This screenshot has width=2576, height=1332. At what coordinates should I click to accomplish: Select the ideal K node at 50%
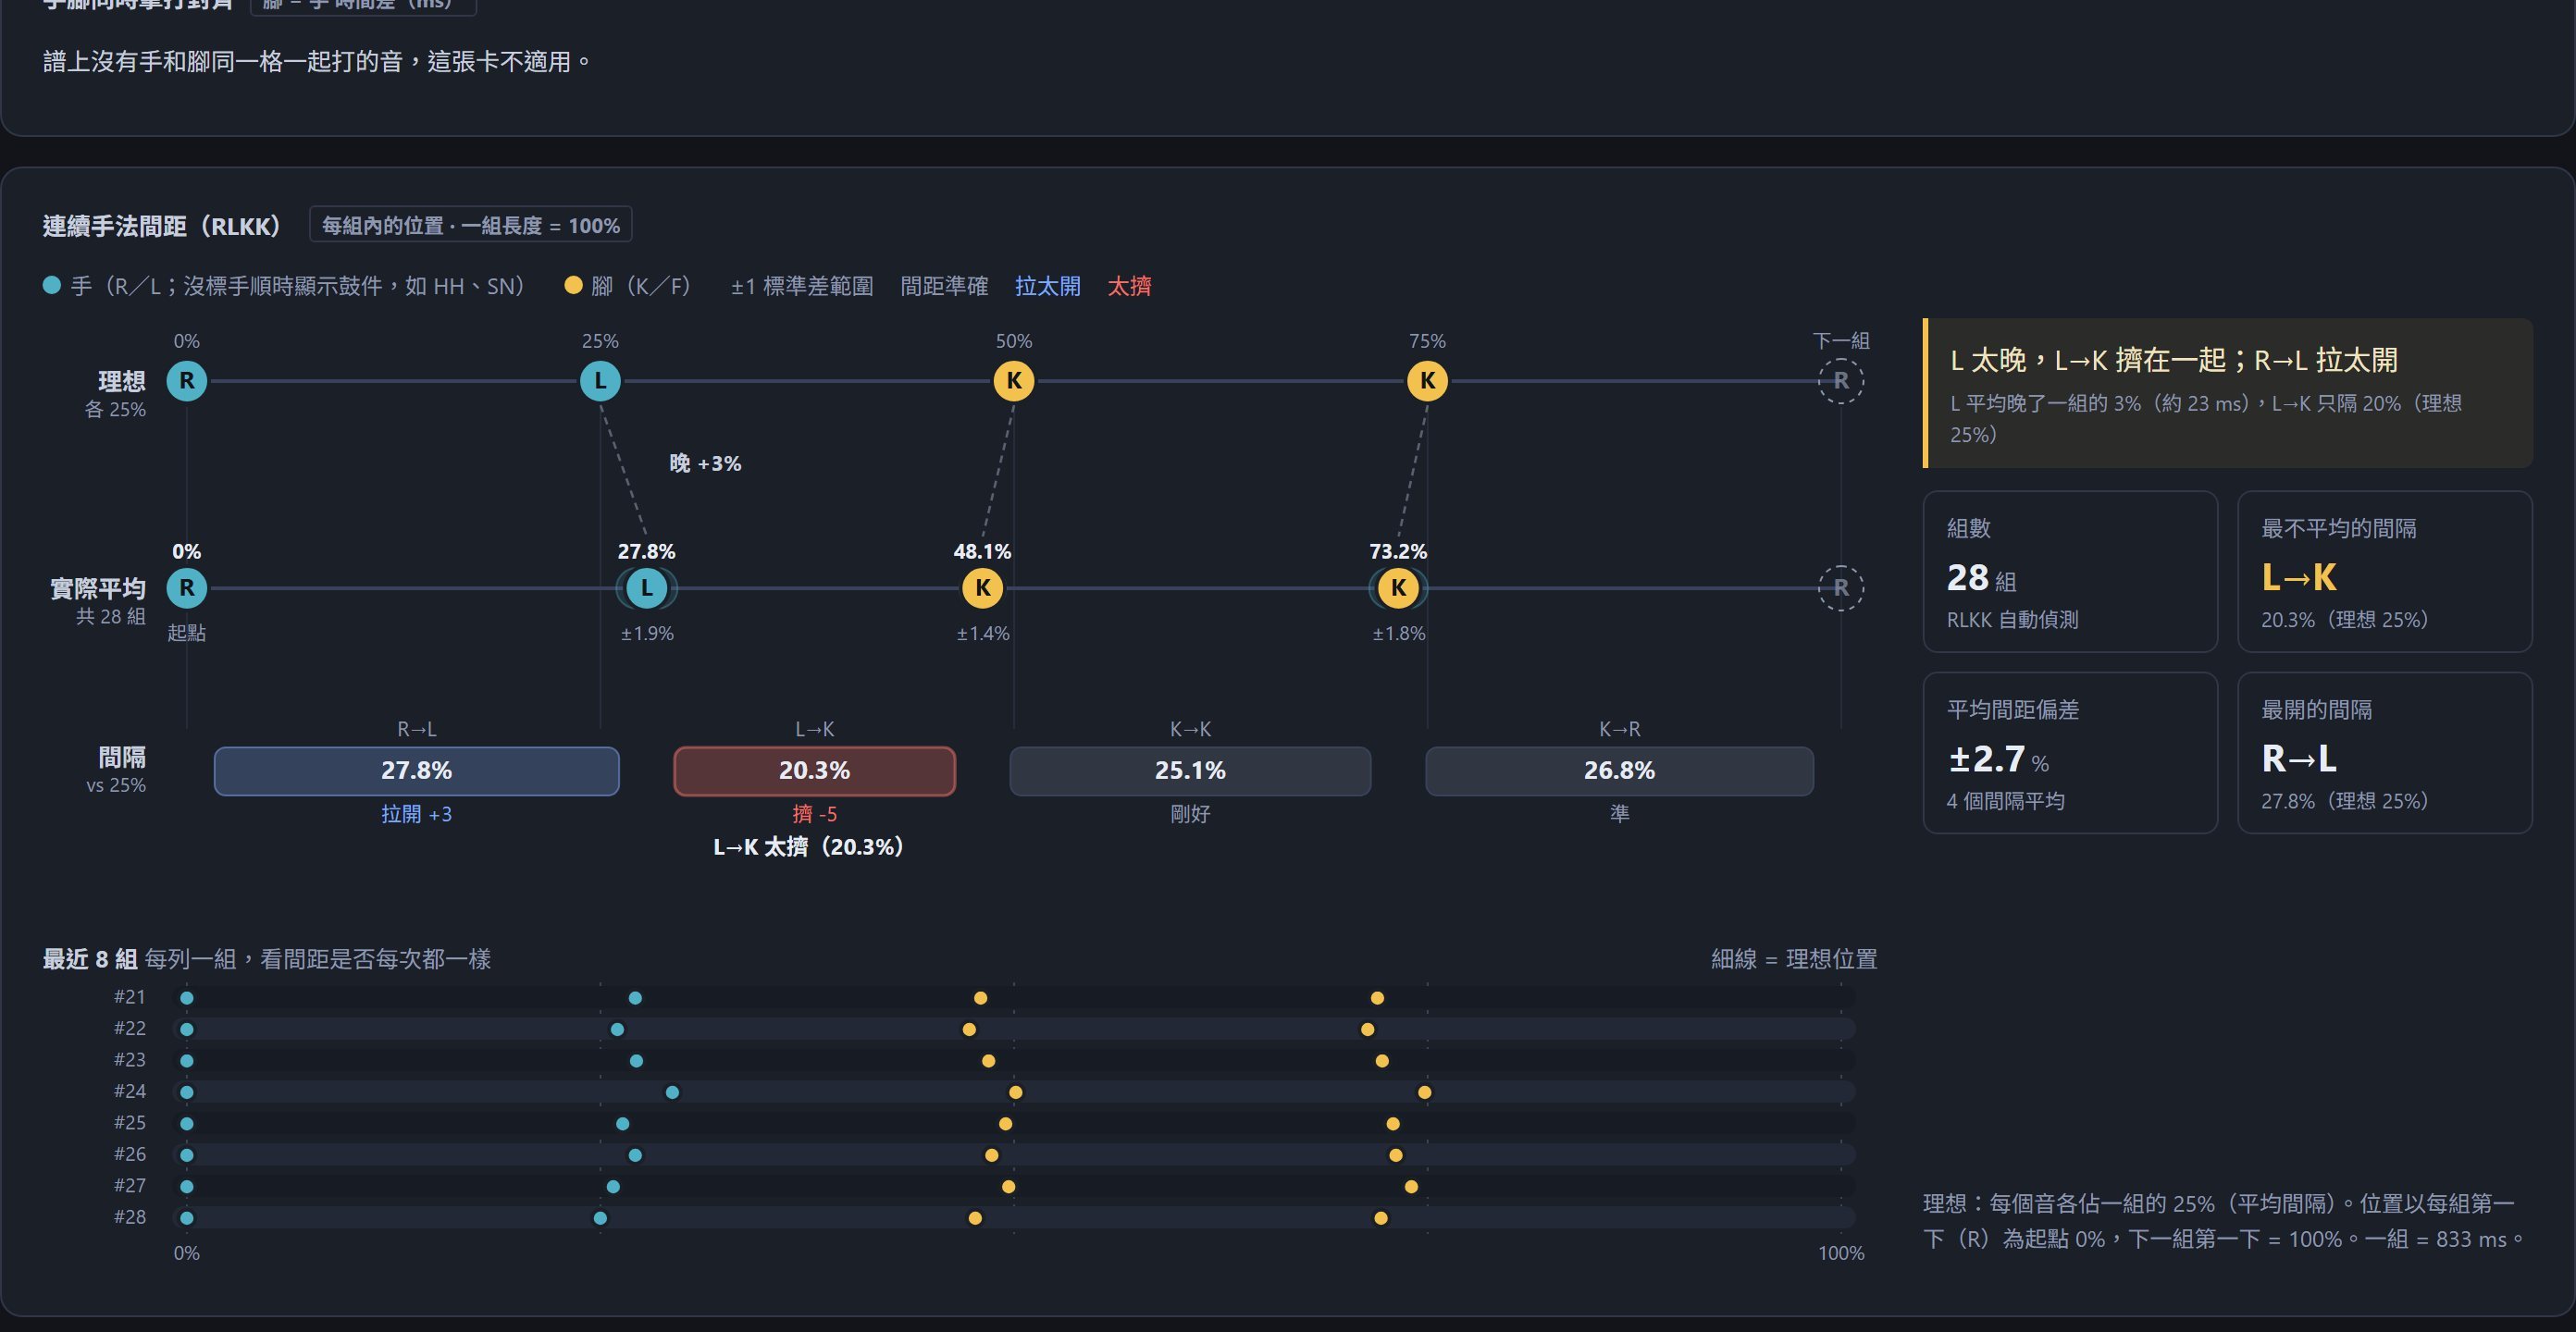(1014, 381)
